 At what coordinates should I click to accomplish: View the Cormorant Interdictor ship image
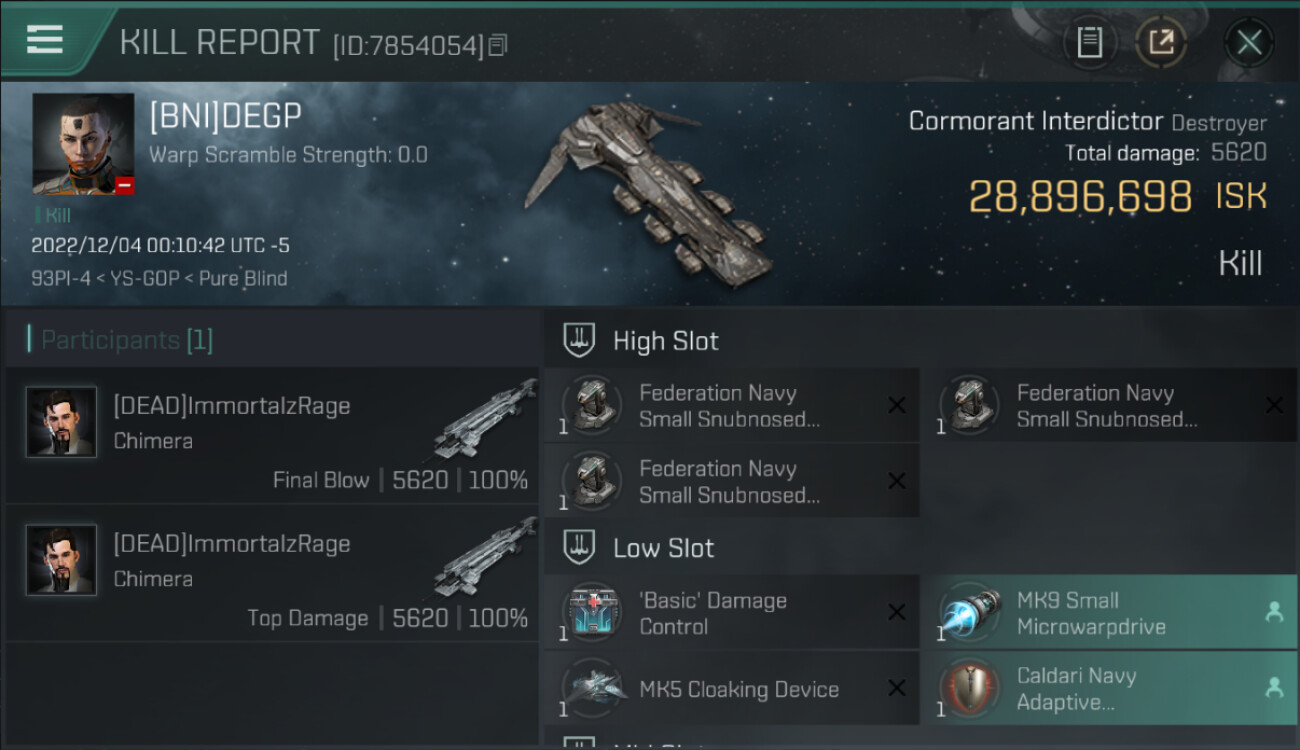649,188
